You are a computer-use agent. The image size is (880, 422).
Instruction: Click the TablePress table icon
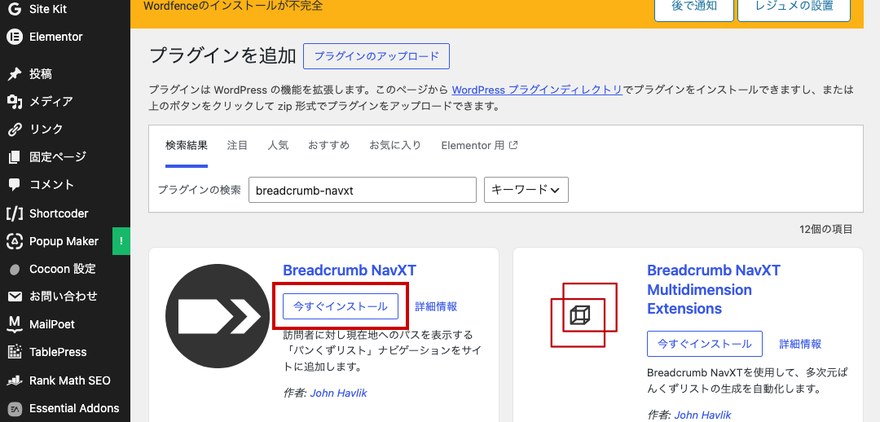coord(15,352)
